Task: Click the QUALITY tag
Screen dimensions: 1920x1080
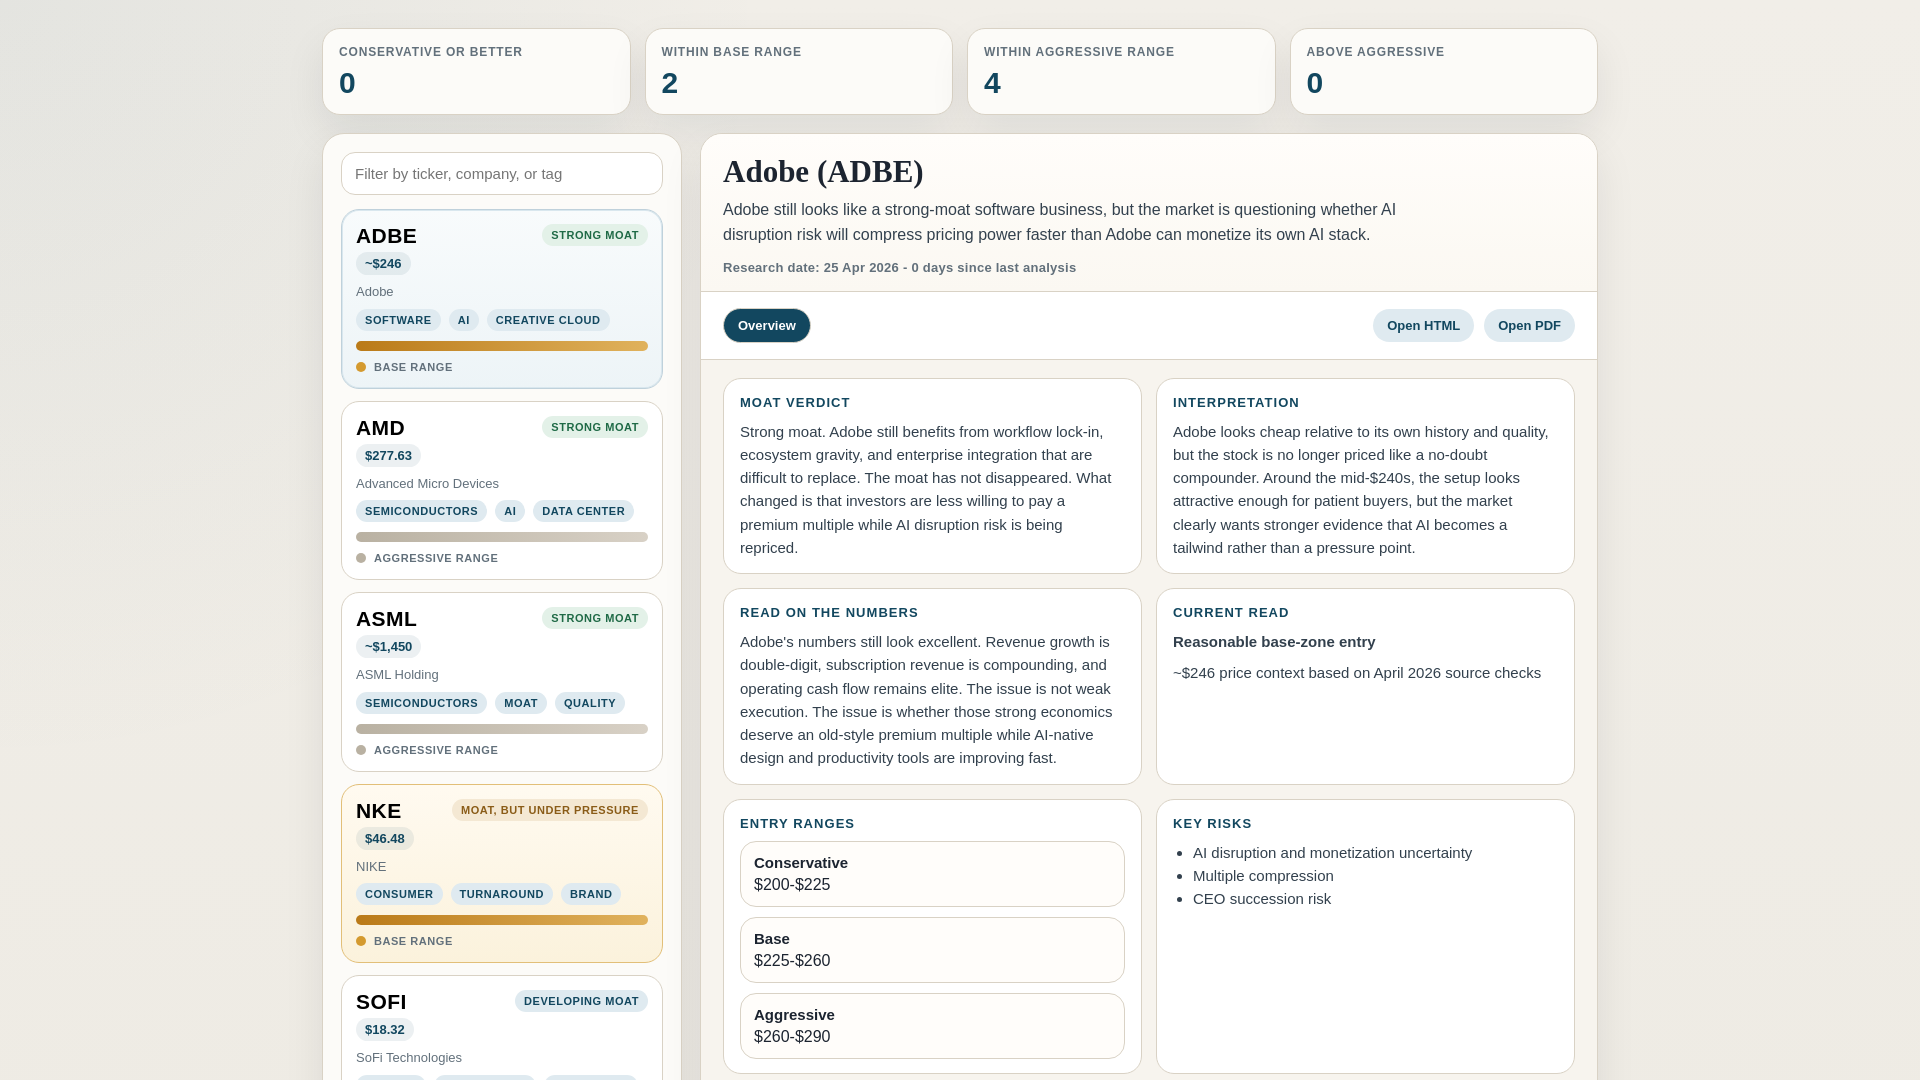Action: (590, 703)
